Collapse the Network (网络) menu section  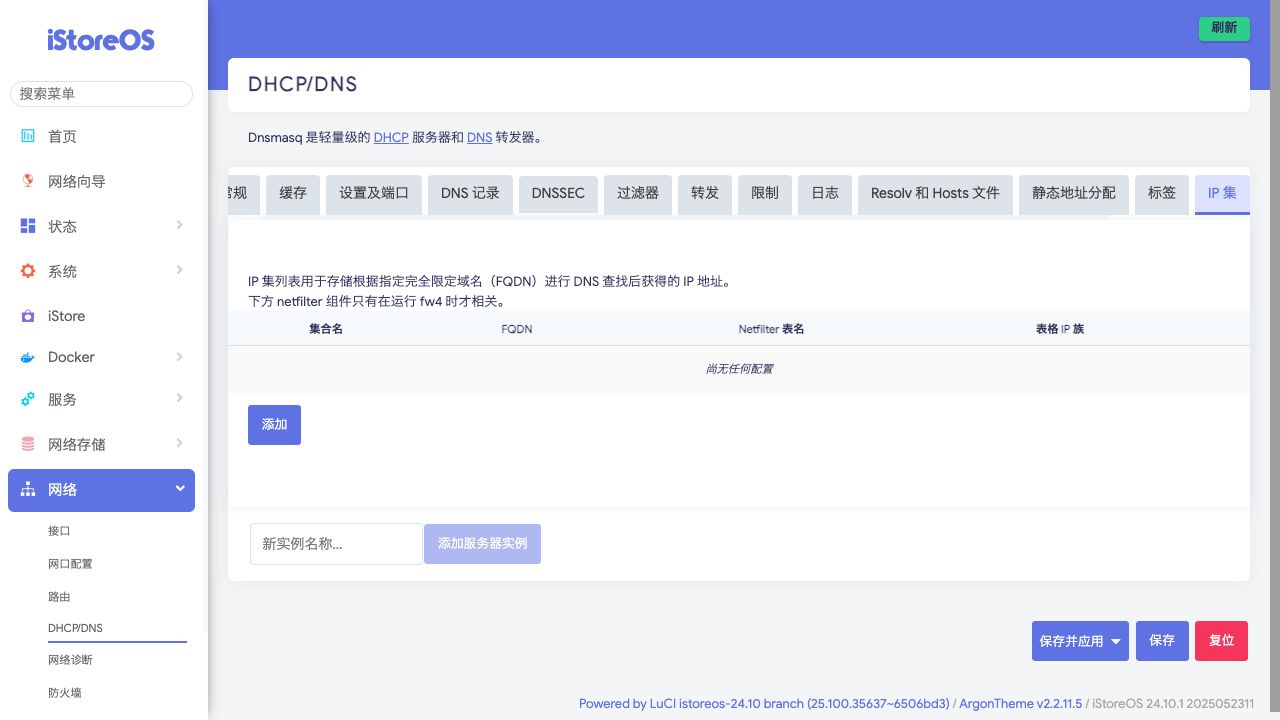click(180, 488)
